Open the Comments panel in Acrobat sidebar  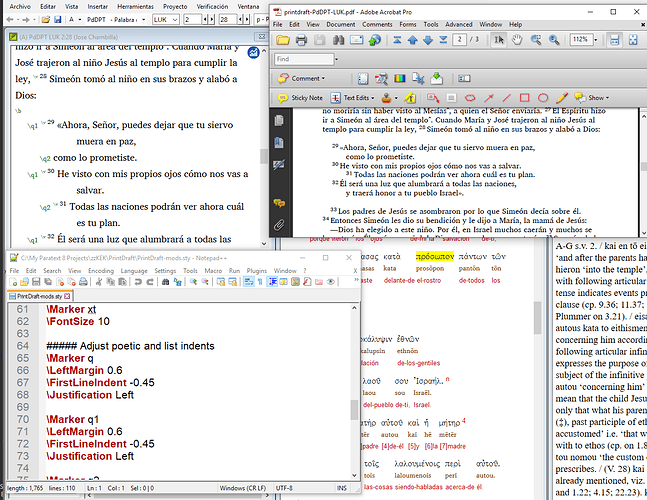coord(279,203)
